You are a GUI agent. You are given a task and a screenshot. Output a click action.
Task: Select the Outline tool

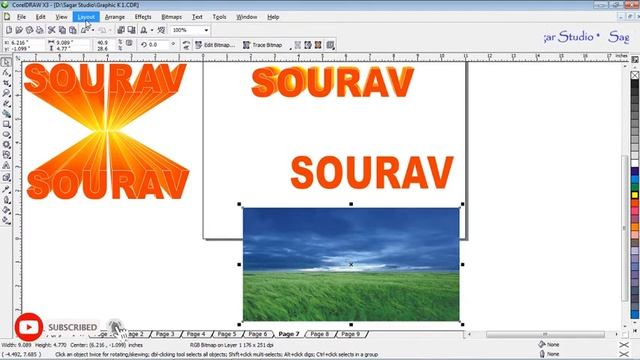(6, 200)
